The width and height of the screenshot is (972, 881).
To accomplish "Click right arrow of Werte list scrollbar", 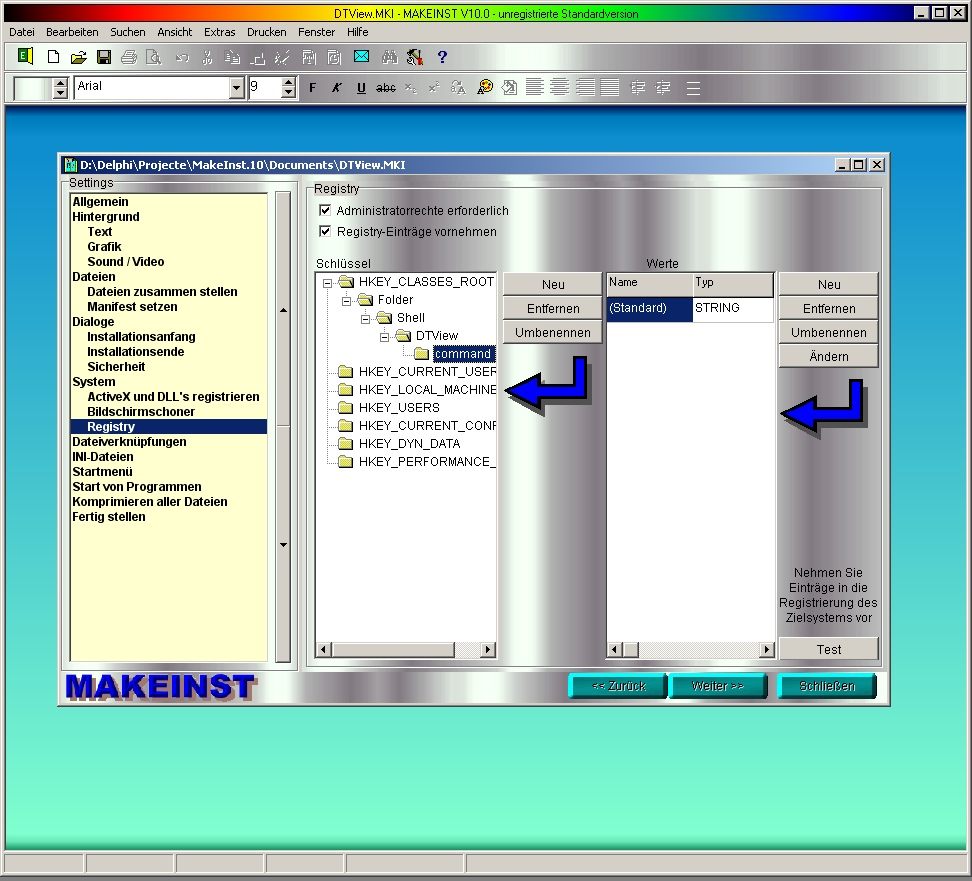I will point(767,649).
